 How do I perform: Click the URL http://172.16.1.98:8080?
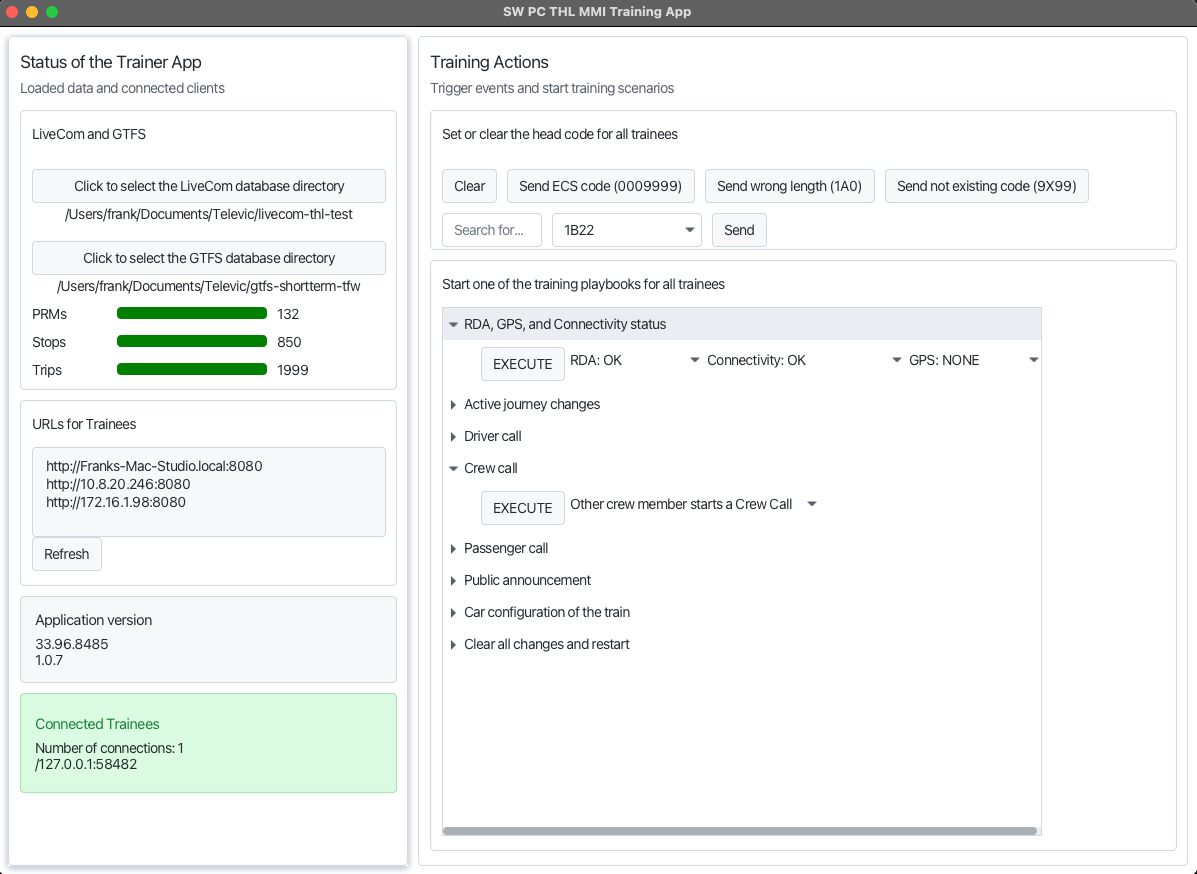coord(116,502)
